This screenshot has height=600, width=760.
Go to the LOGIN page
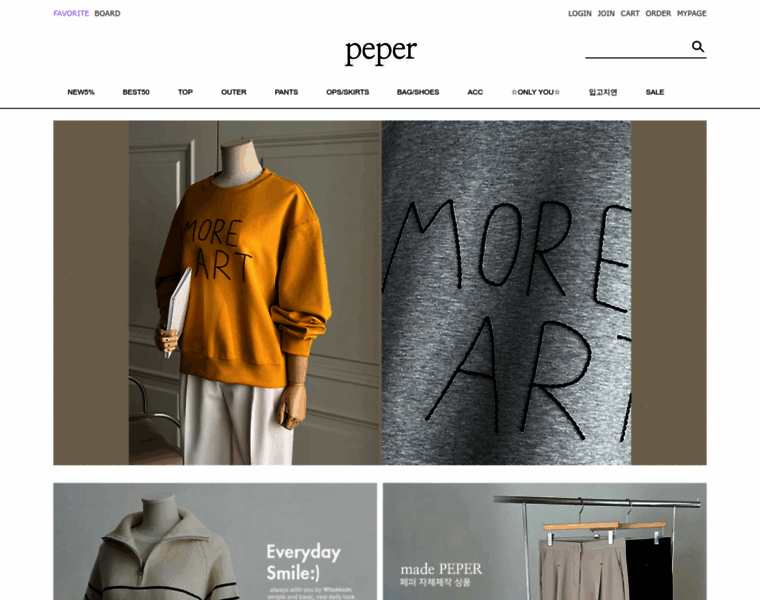(580, 14)
